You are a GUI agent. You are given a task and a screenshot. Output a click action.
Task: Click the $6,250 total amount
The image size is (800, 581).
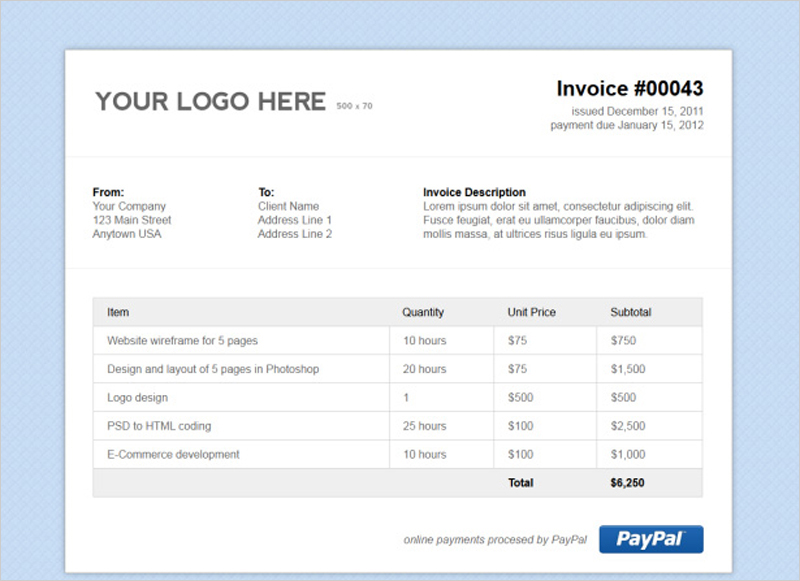627,483
